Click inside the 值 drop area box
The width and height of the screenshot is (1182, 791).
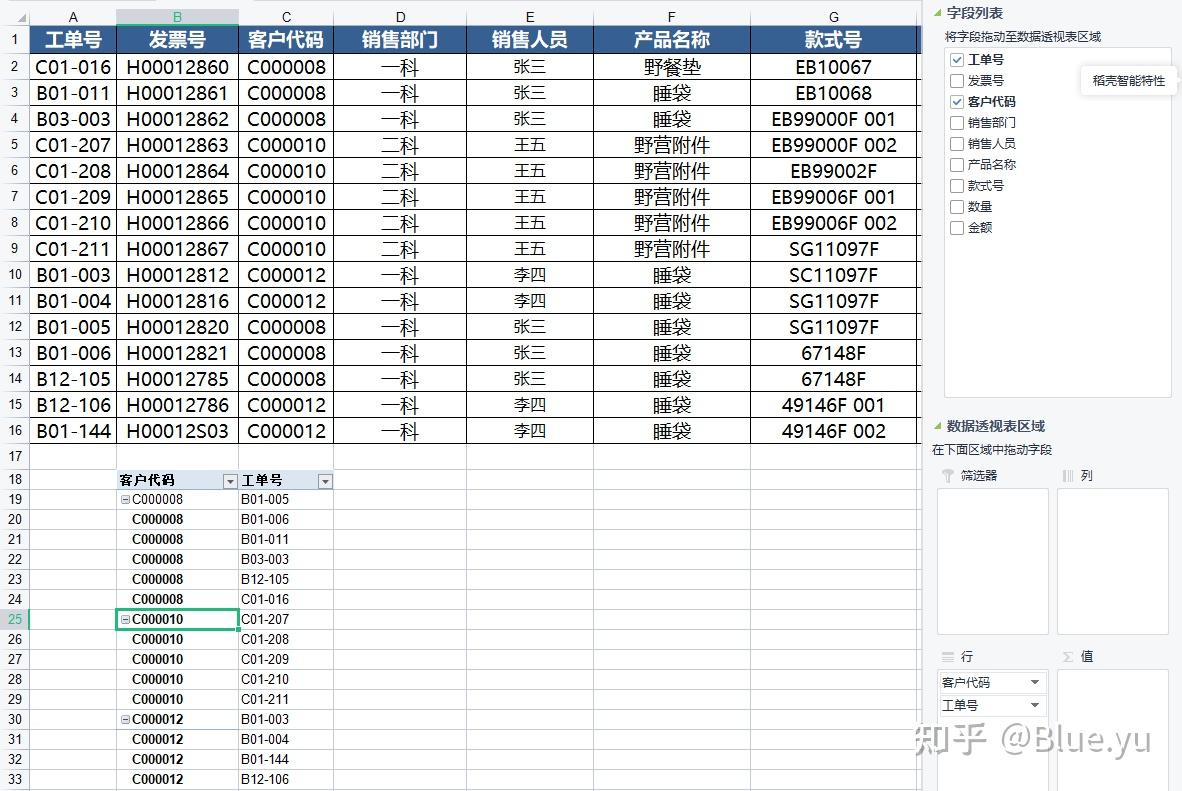point(1113,730)
